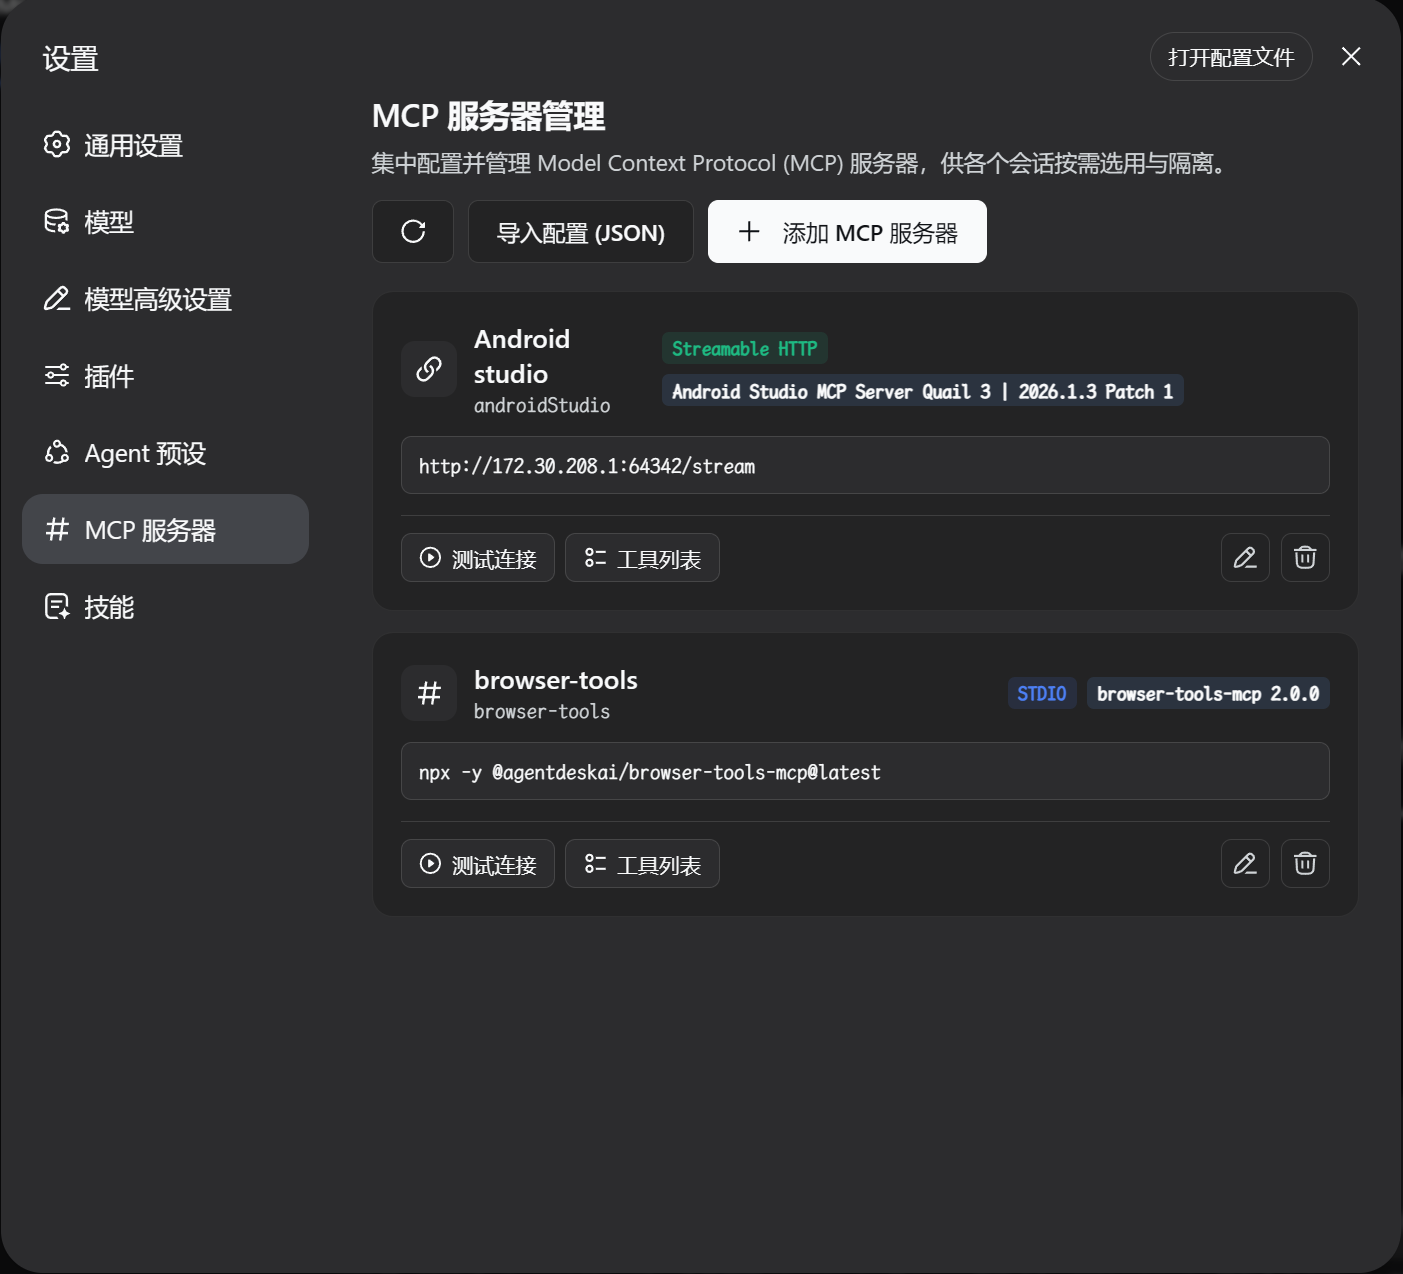Edit the browser-tools server

click(1245, 864)
